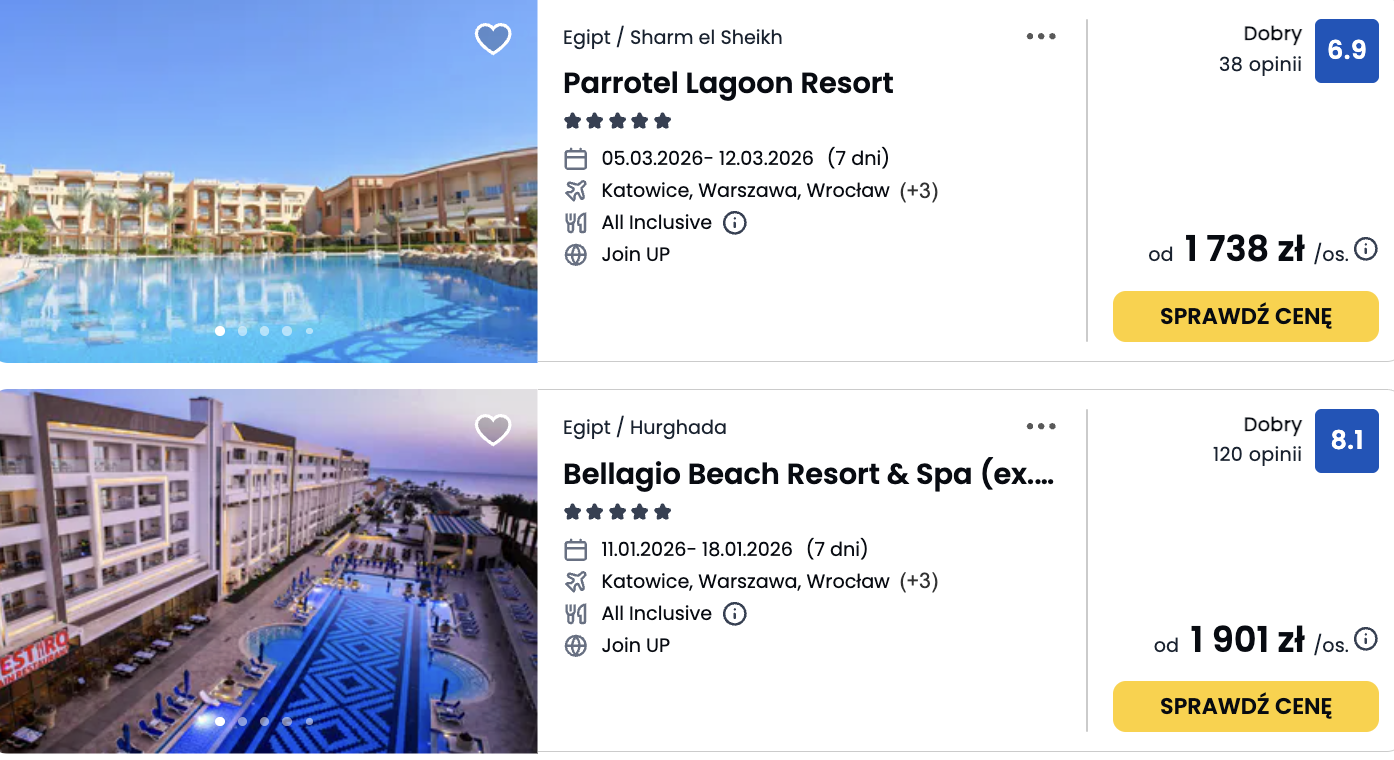Click the heart icon on Bellagio Beach Resort photo
The height and width of the screenshot is (760, 1394).
point(493,430)
